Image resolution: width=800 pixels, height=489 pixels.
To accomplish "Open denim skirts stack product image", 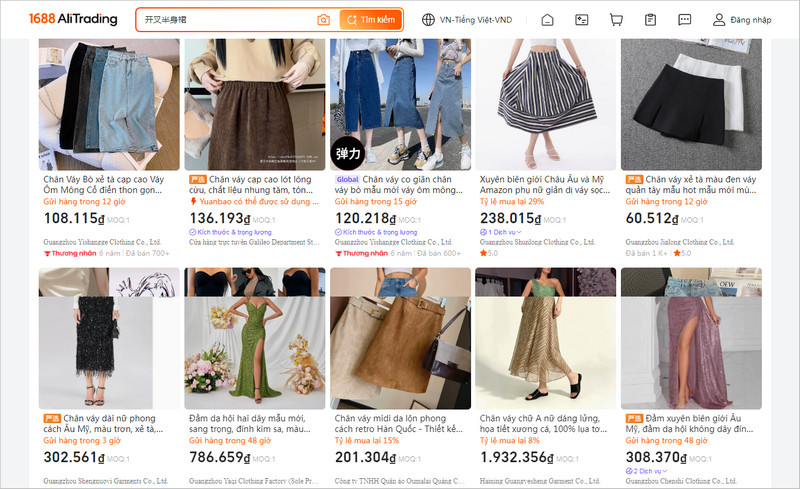I will click(x=109, y=105).
